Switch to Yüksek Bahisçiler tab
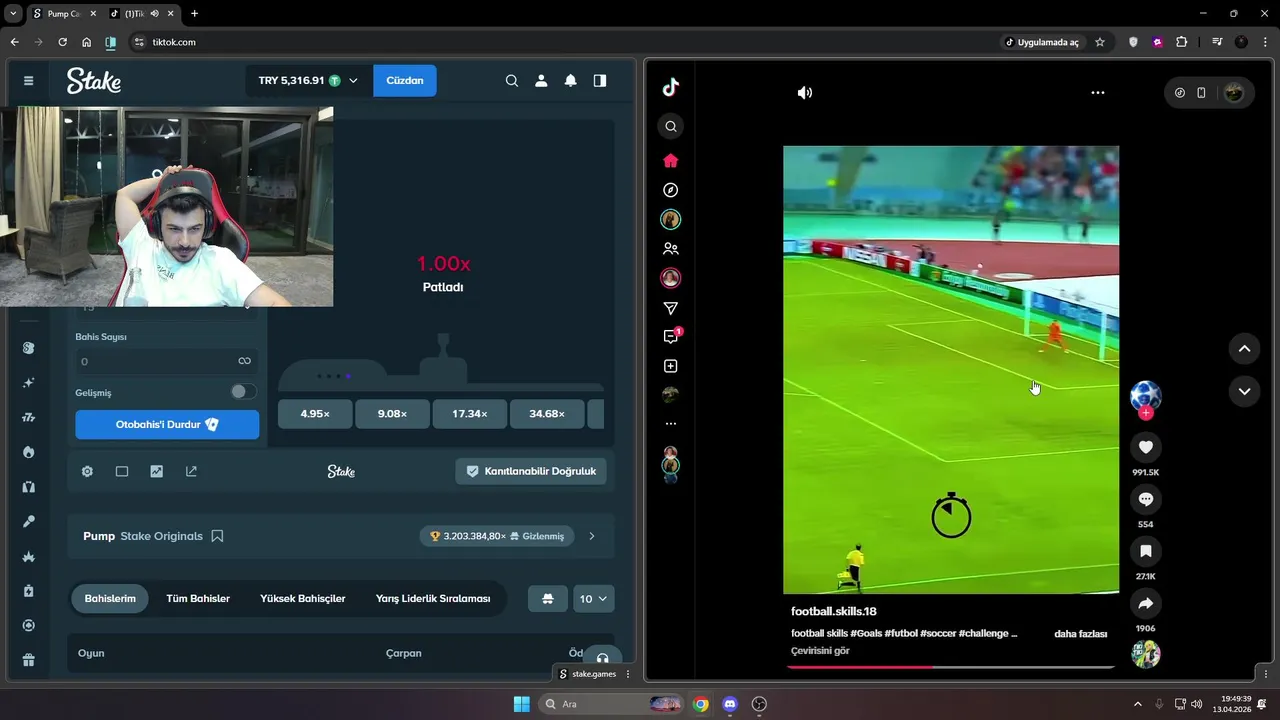Screen dimensions: 1280x720 click(303, 599)
